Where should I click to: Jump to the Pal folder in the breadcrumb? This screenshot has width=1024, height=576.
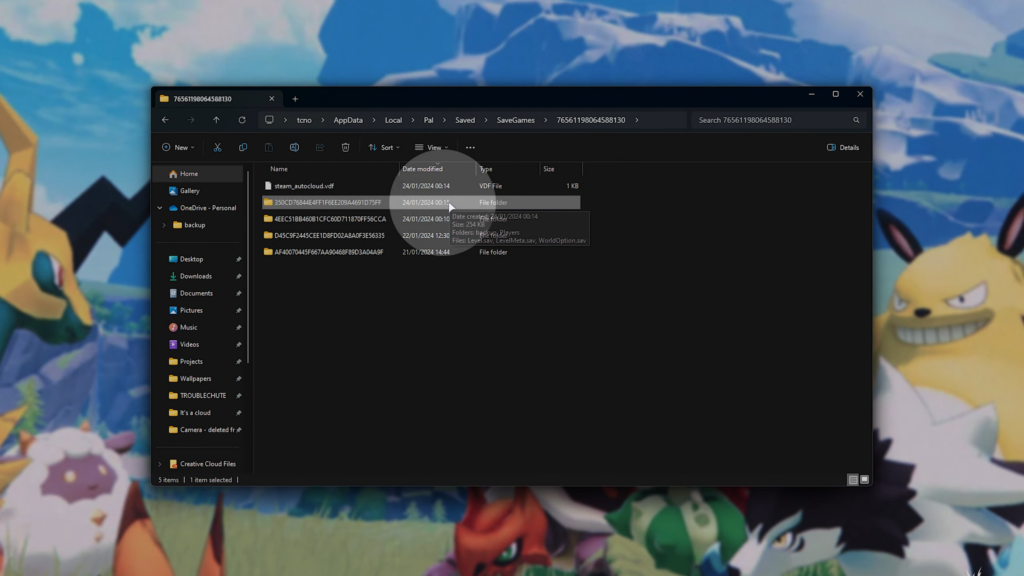(x=428, y=120)
